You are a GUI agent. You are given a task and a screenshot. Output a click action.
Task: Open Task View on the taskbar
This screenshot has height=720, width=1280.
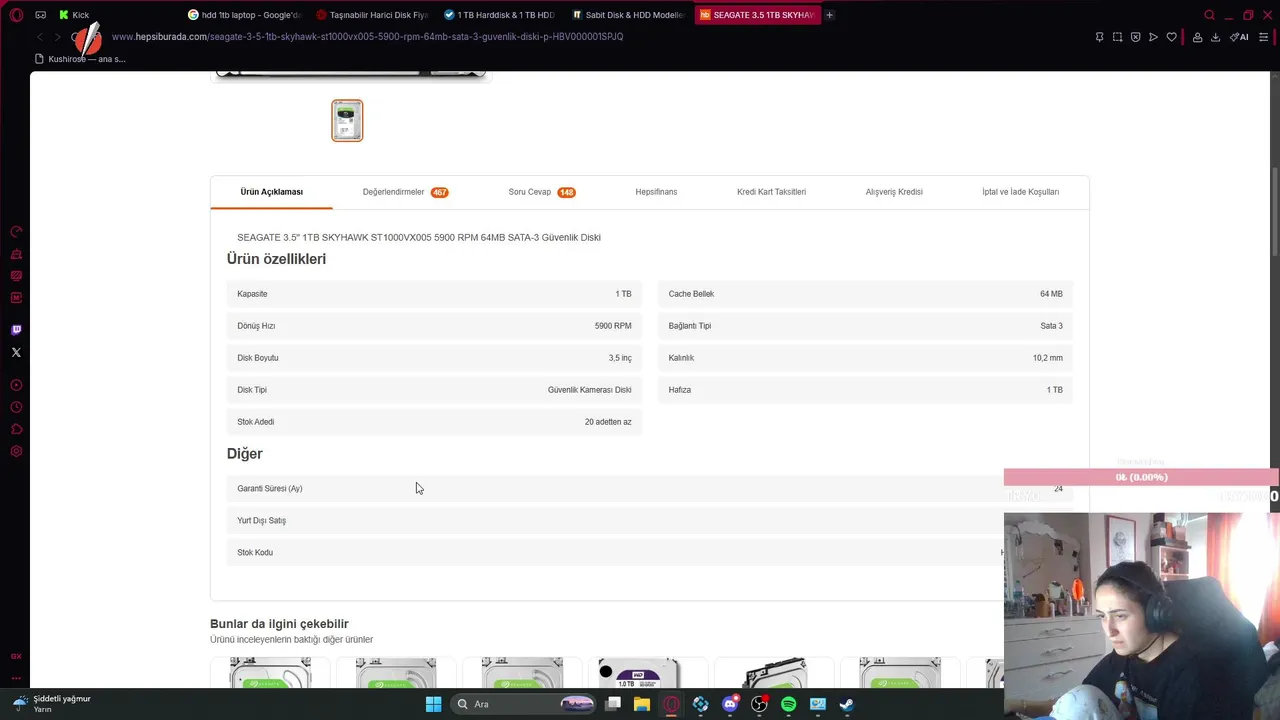(613, 704)
